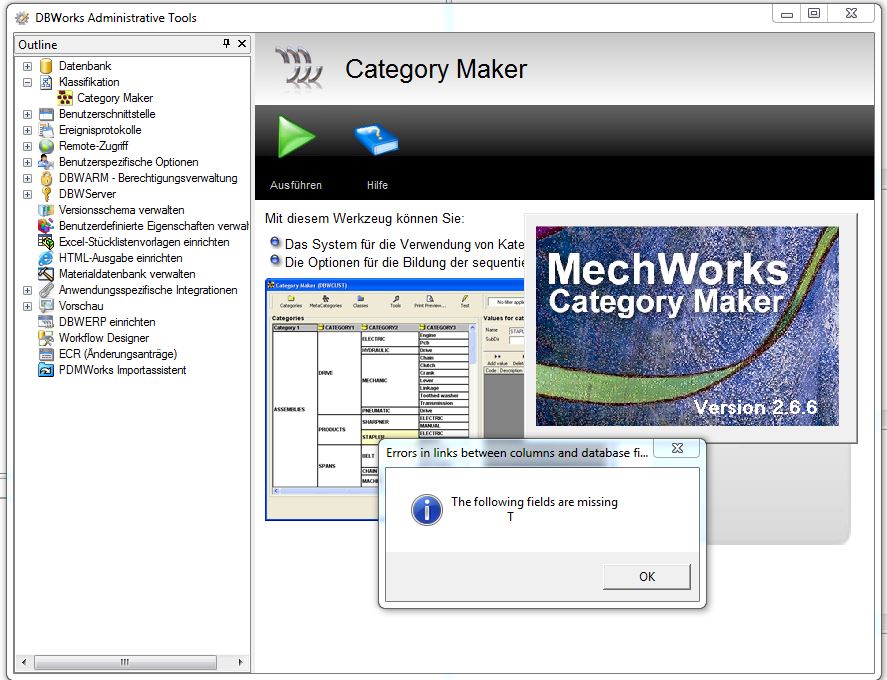The height and width of the screenshot is (680, 887).
Task: Close the Outline panel
Action: [242, 44]
